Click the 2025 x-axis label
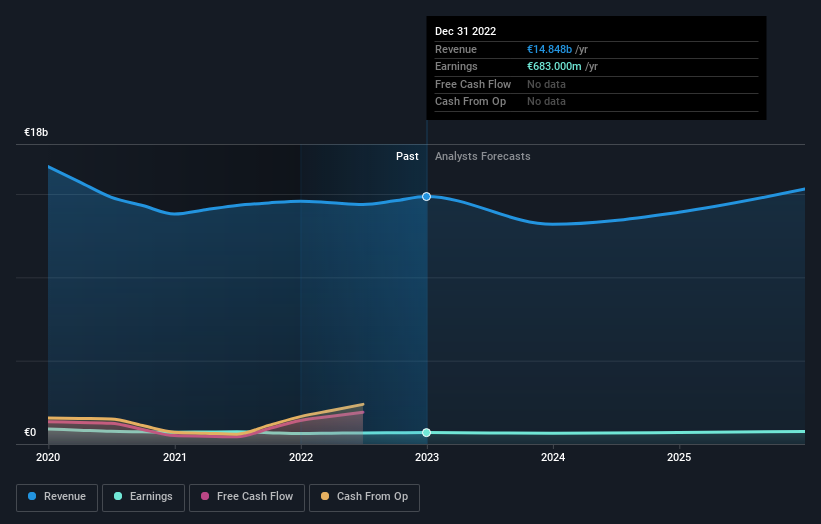This screenshot has height=524, width=821. pos(679,457)
